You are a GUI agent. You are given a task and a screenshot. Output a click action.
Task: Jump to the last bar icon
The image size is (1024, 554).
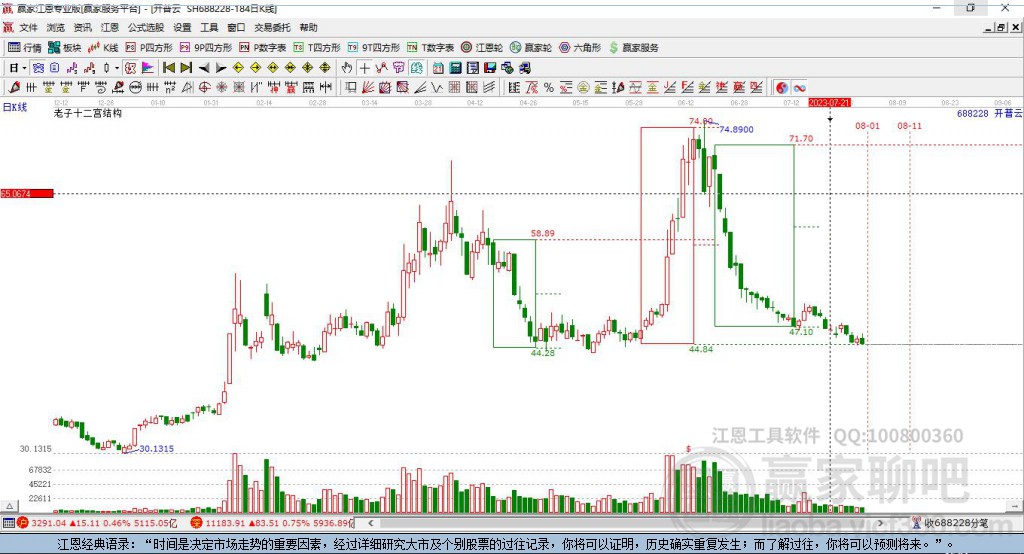coord(186,68)
